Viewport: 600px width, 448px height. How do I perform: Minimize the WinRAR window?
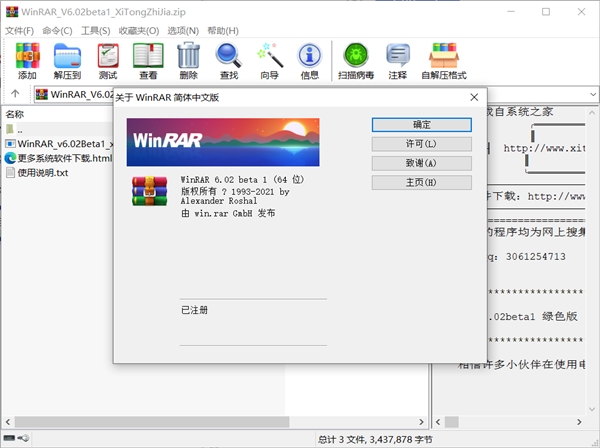point(511,12)
